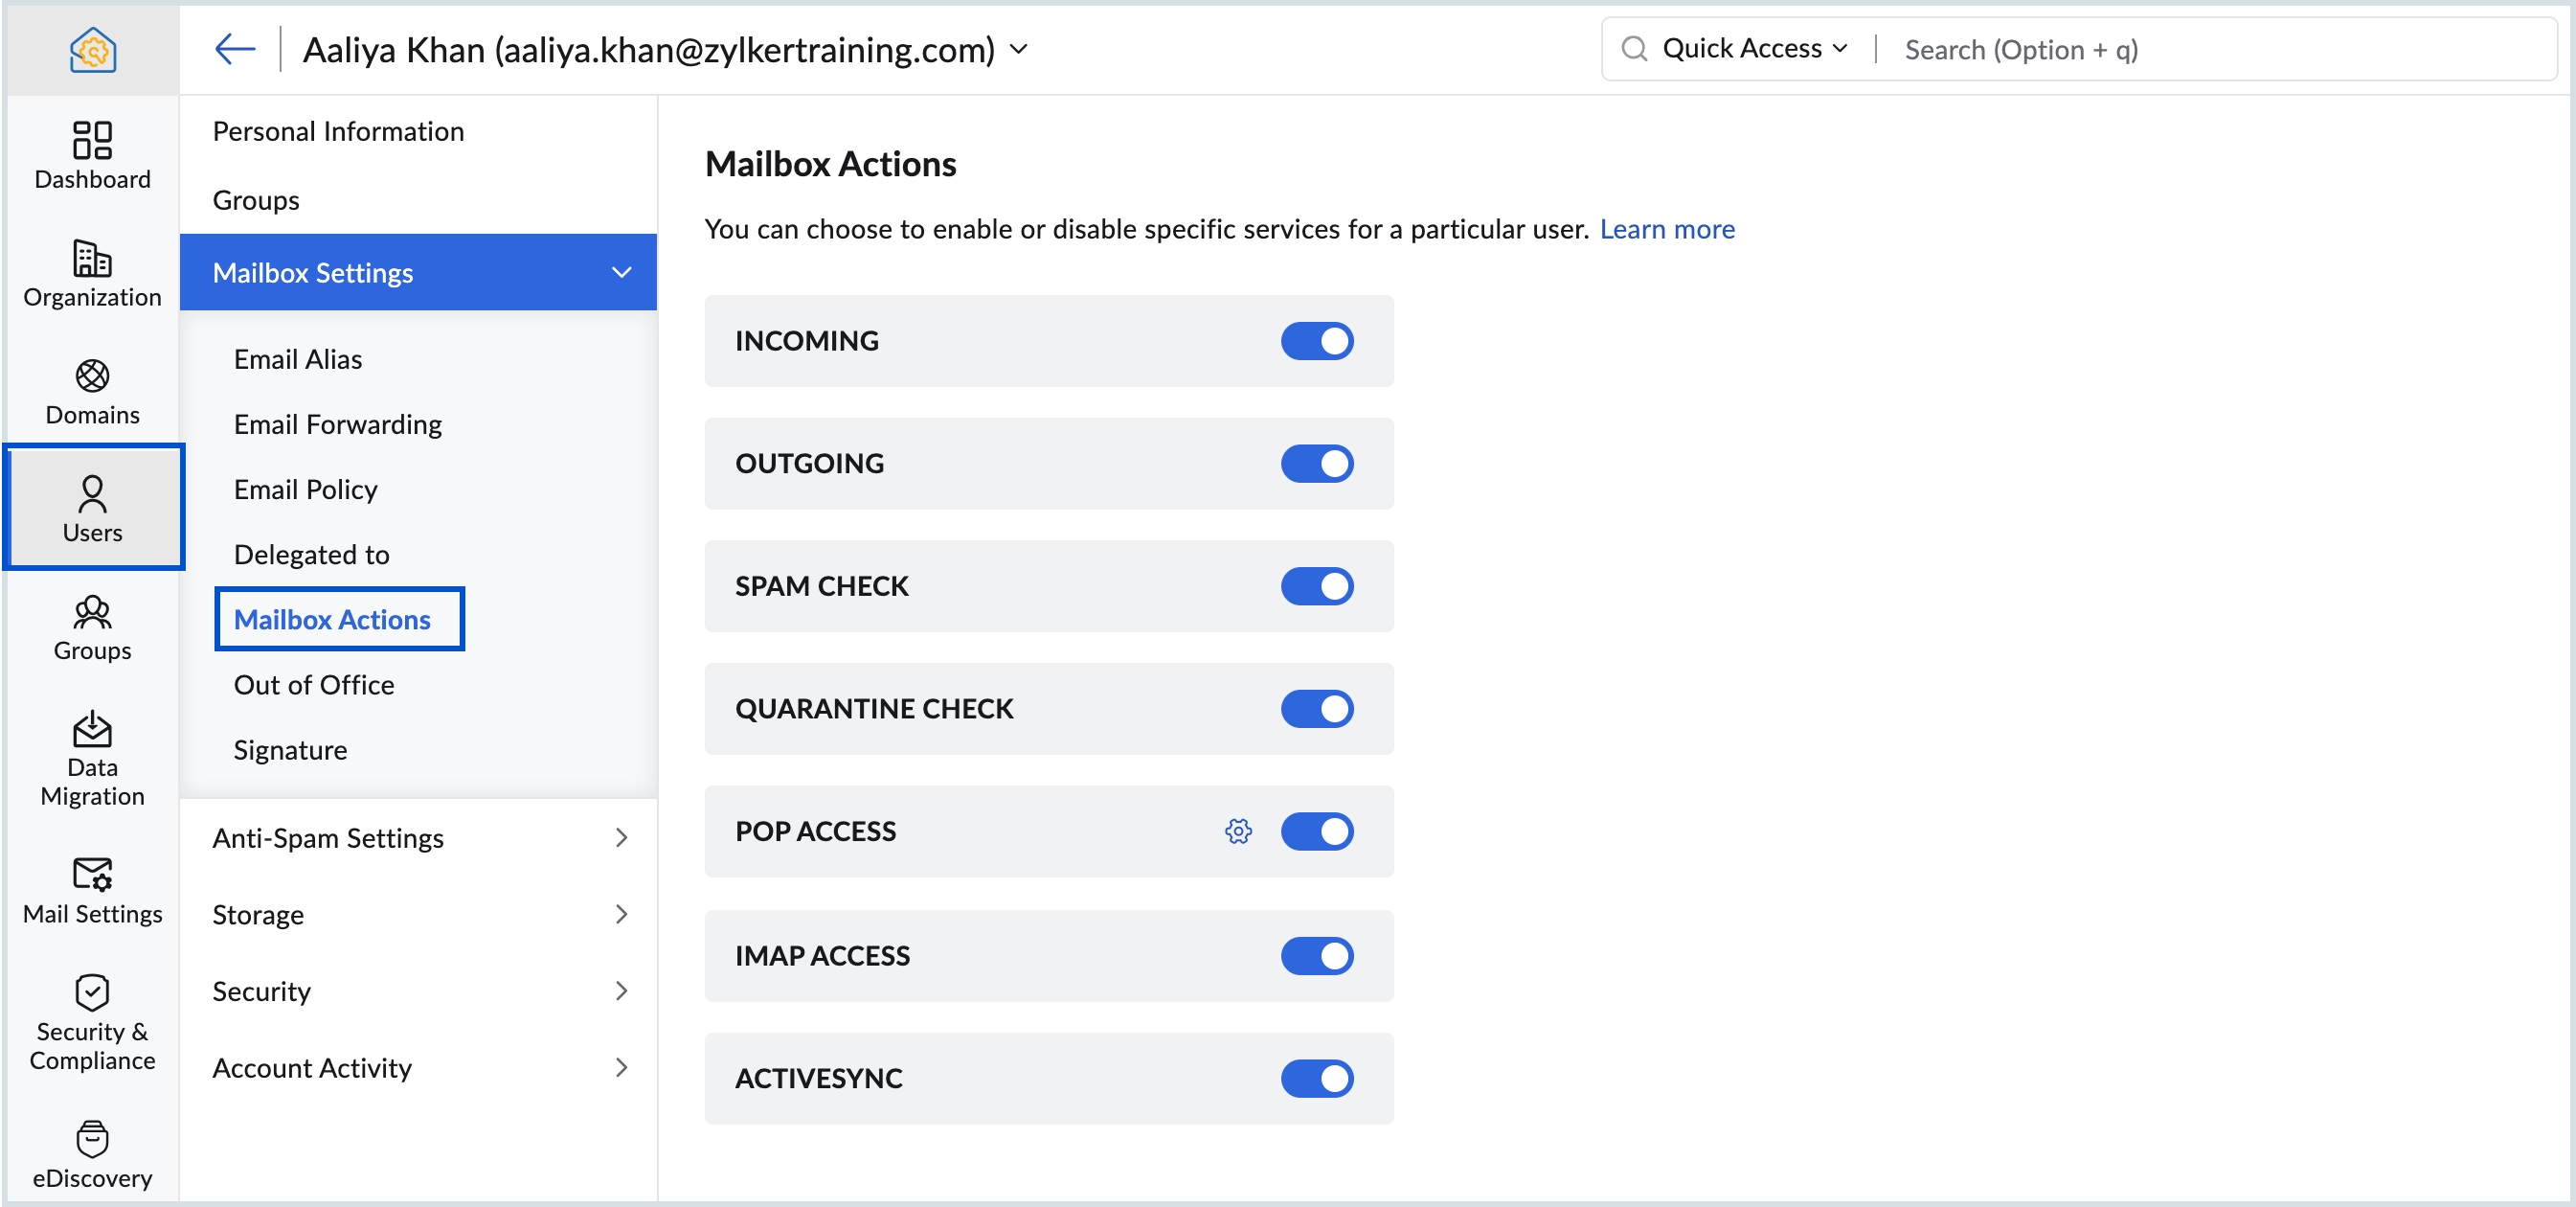Click the Learn more link
Viewport: 2576px width, 1207px height.
[1666, 229]
